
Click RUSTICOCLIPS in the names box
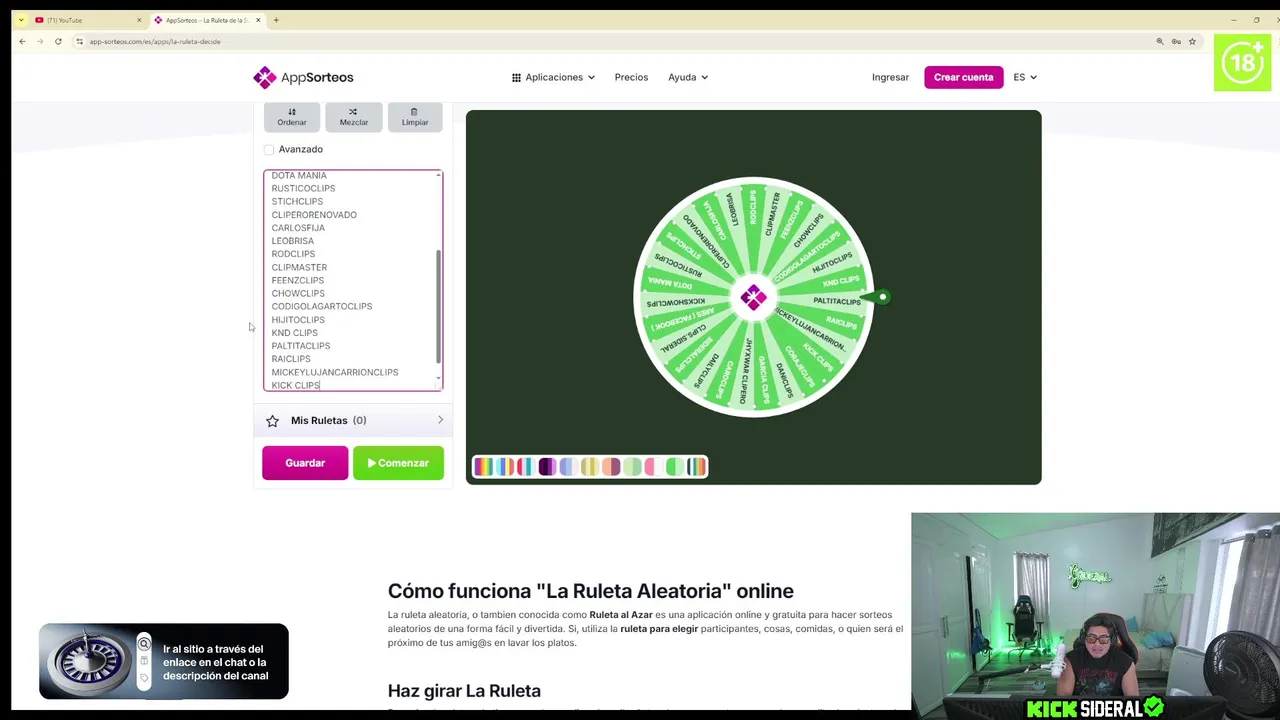[x=303, y=188]
